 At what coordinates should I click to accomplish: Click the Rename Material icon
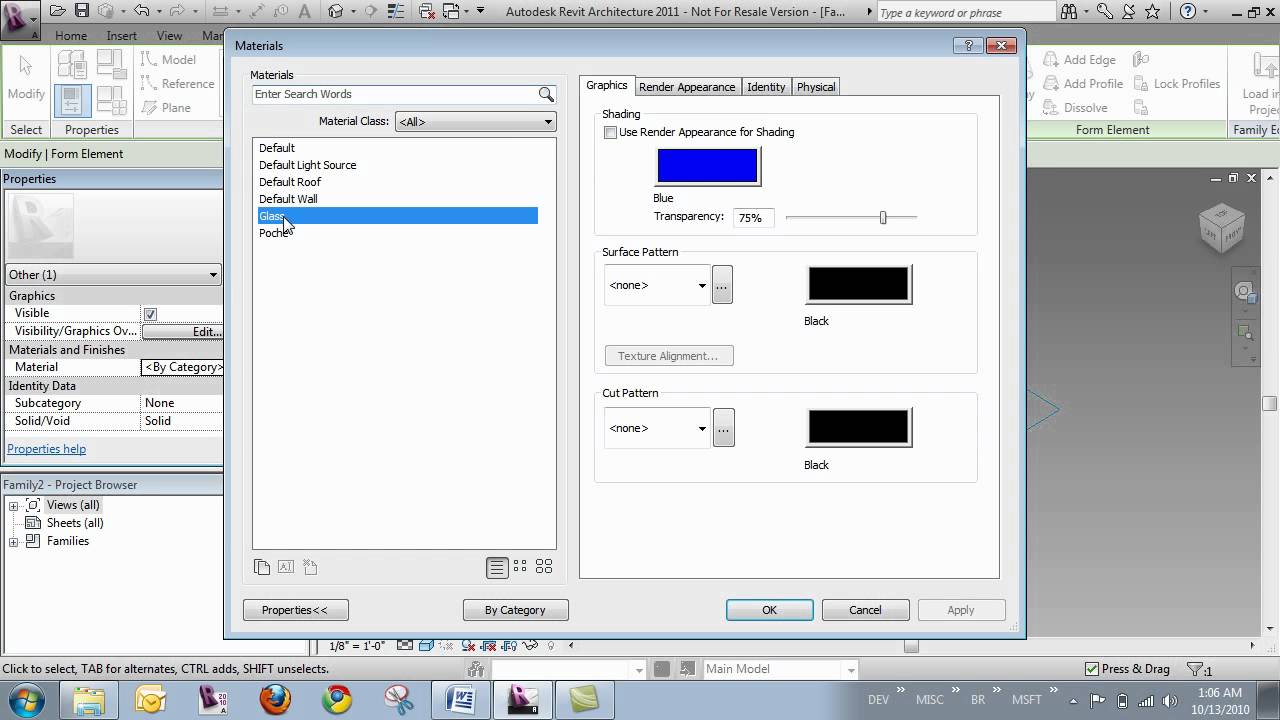(x=285, y=567)
